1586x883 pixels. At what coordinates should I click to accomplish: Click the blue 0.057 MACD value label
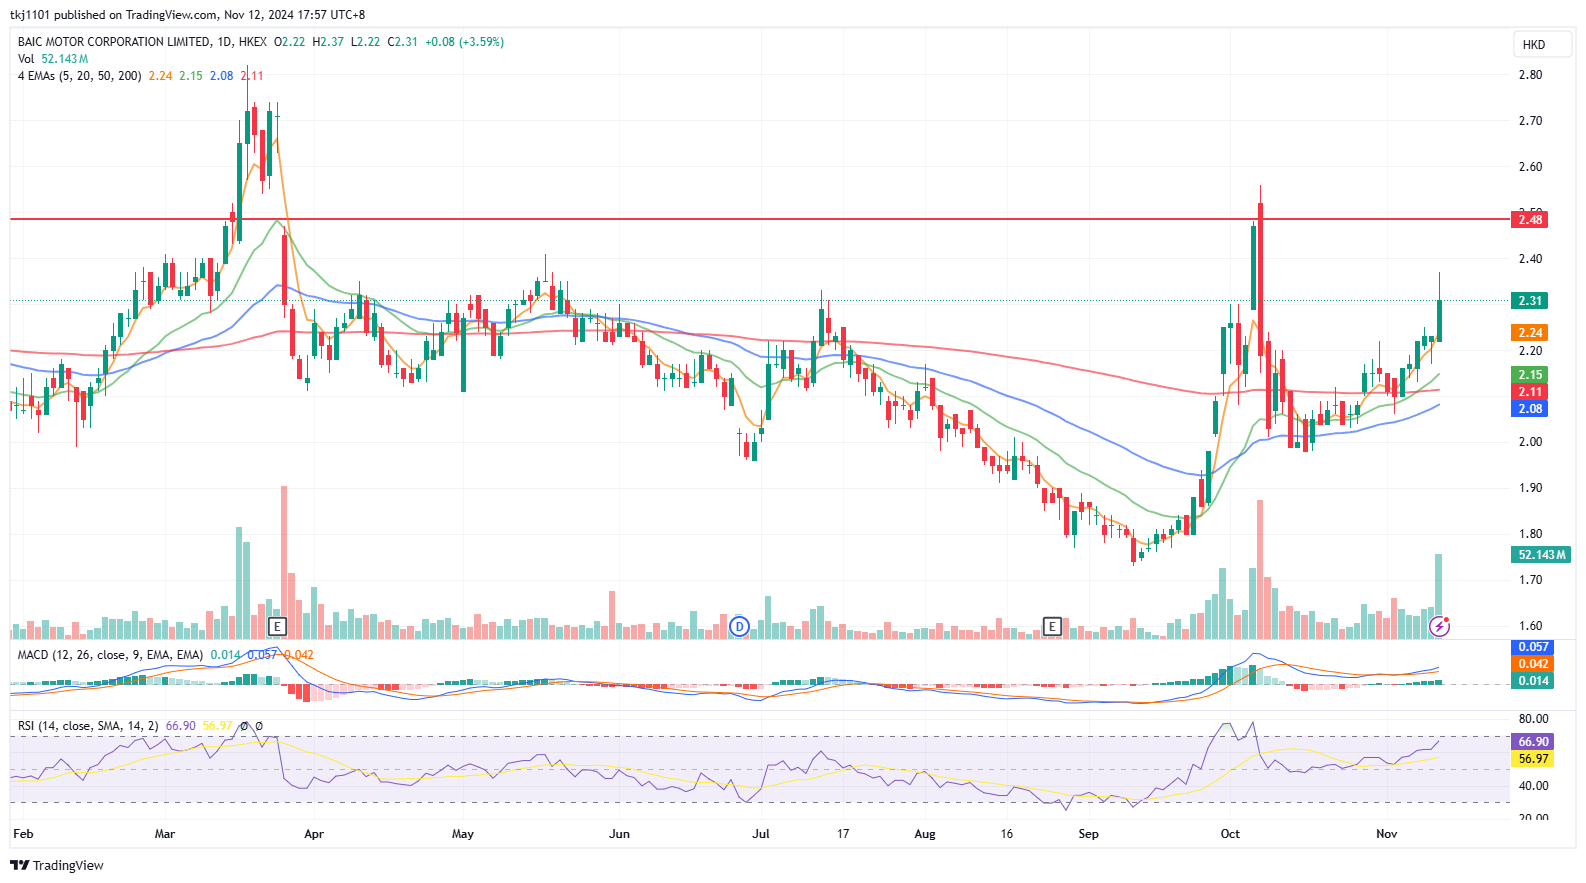(x=1532, y=647)
